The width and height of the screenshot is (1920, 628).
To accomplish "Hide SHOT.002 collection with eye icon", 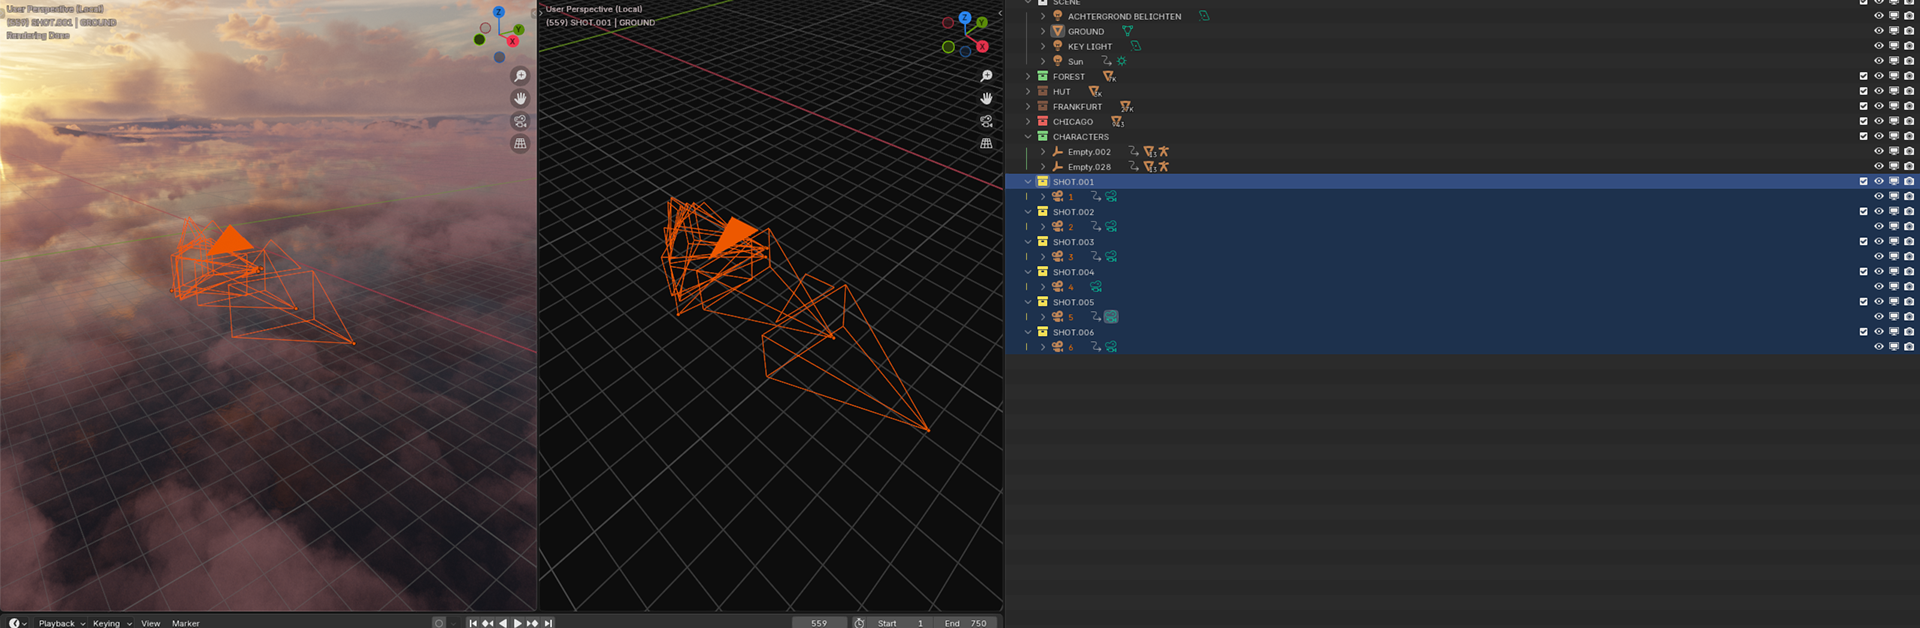I will click(x=1878, y=212).
